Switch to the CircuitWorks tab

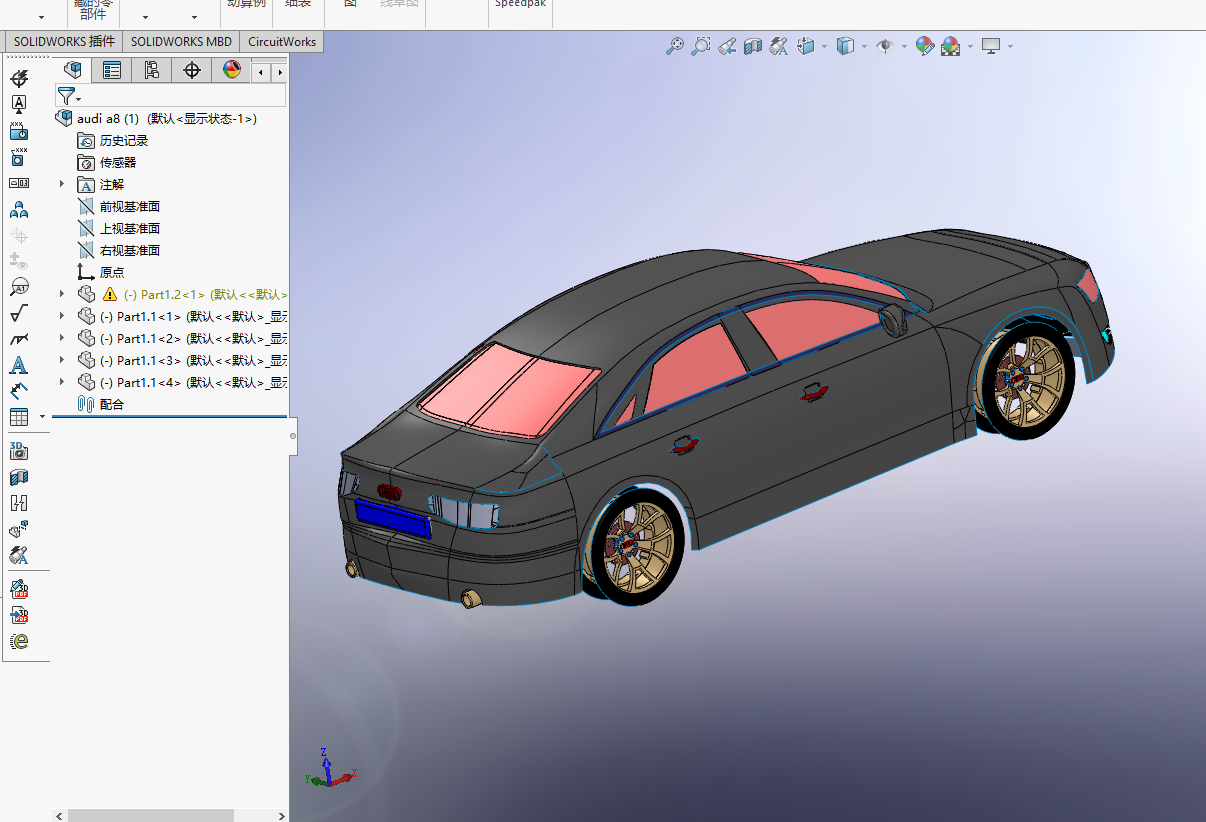pos(282,41)
